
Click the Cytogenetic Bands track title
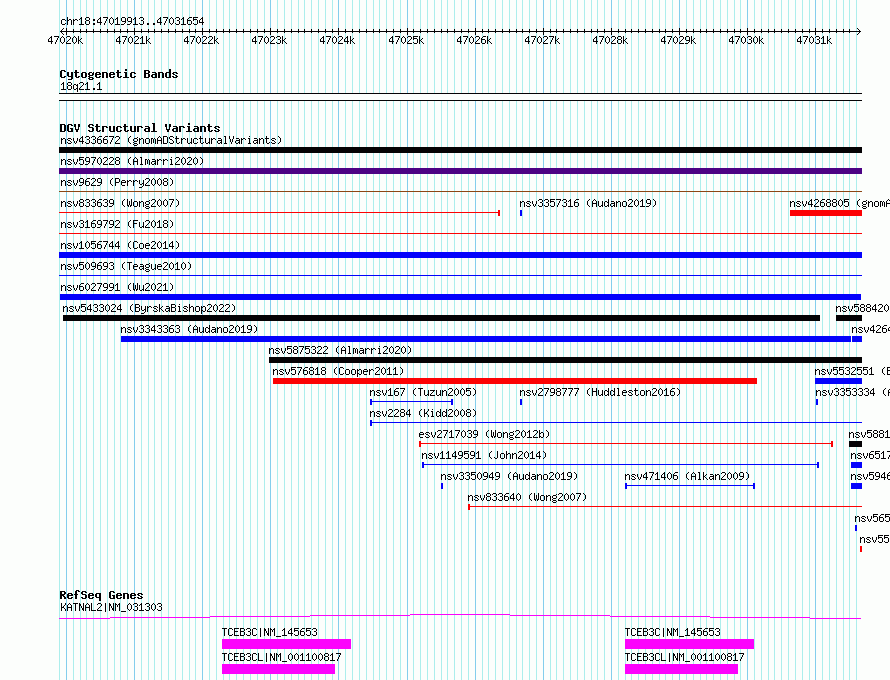[119, 74]
